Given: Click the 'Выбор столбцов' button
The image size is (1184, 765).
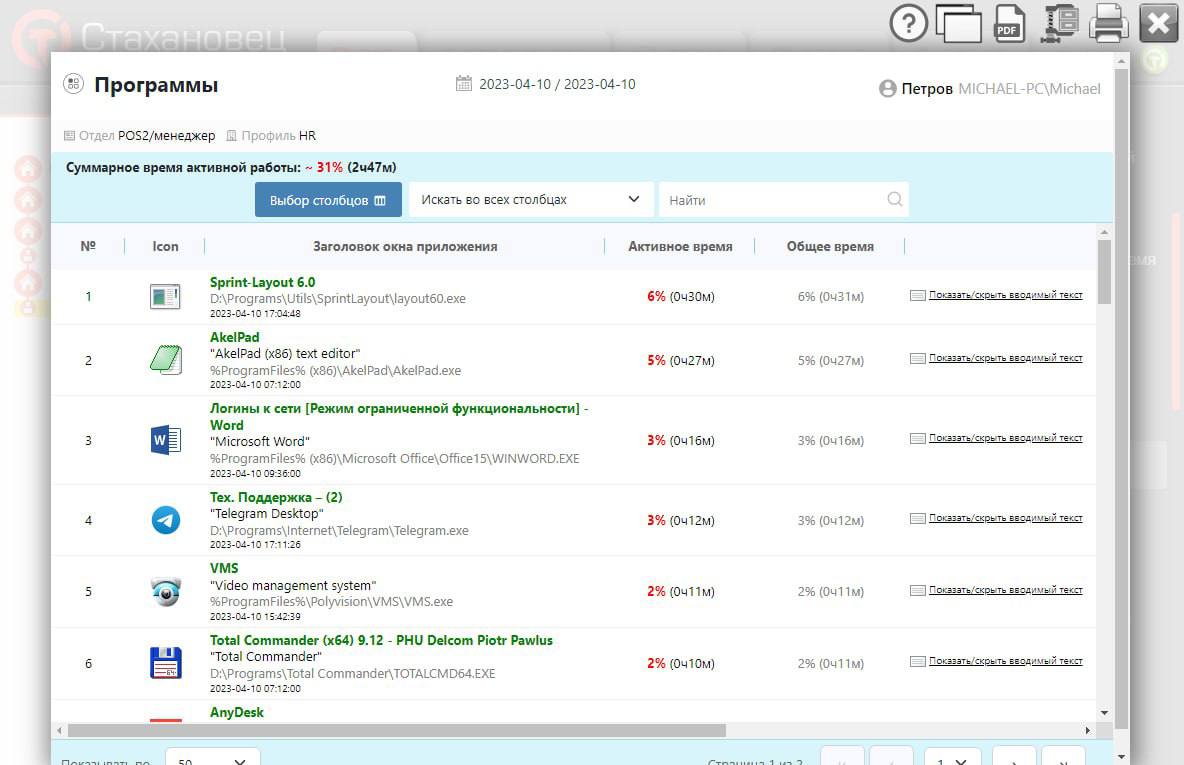Looking at the screenshot, I should click(x=328, y=200).
